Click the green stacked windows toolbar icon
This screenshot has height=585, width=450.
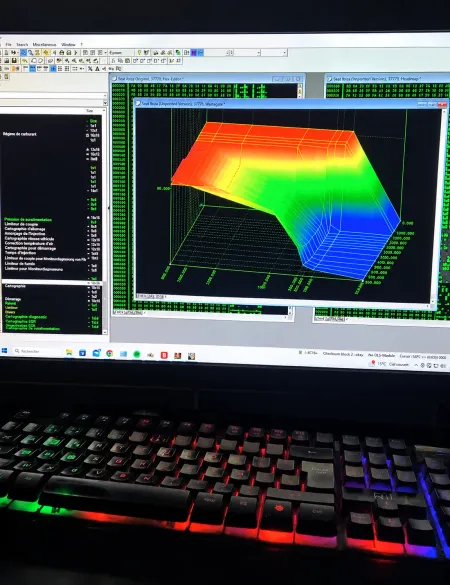point(178,53)
